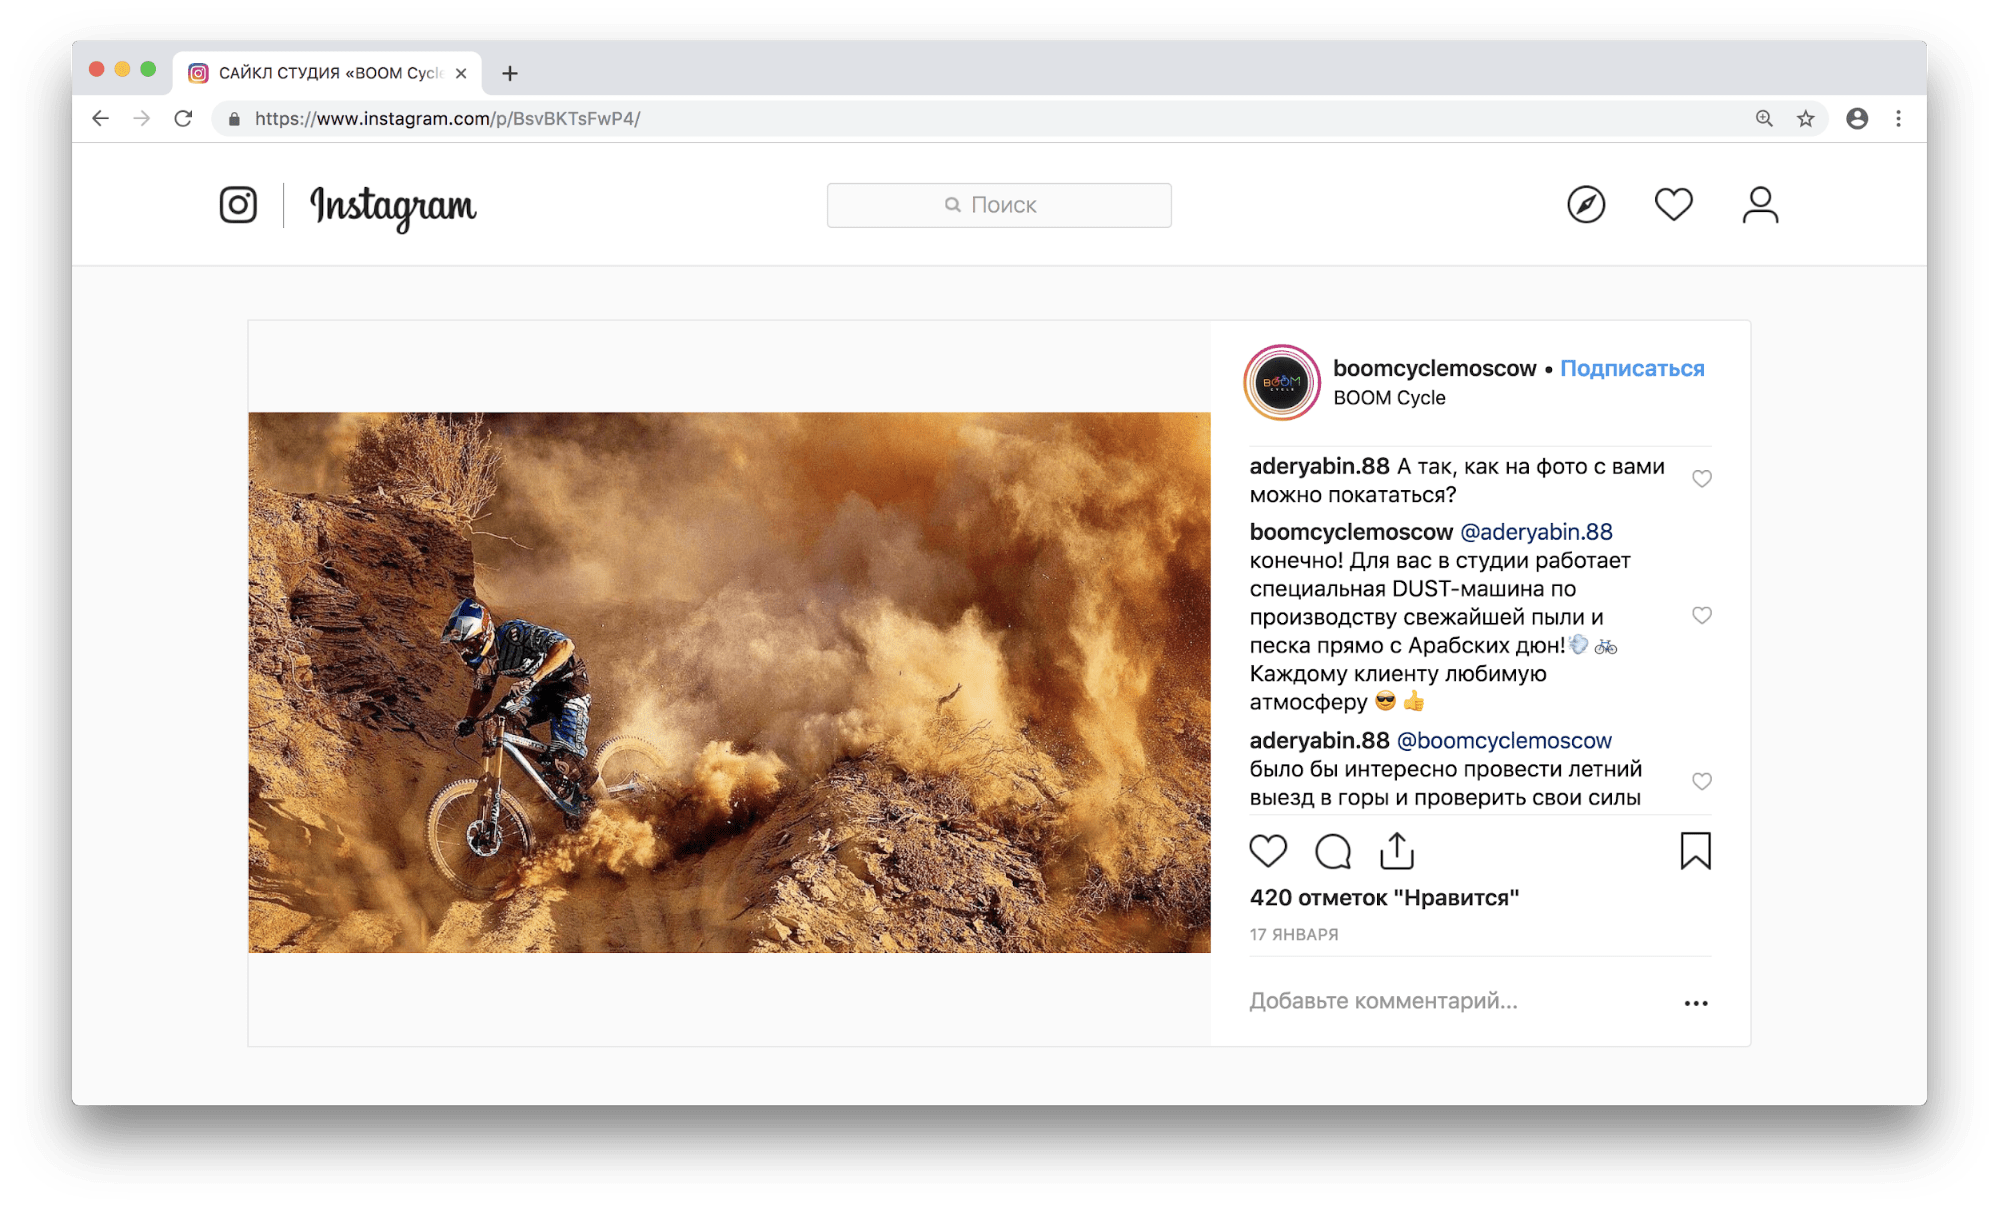This screenshot has width=1999, height=1209.
Task: Click the Подписаться follow link
Action: pyautogui.click(x=1631, y=369)
